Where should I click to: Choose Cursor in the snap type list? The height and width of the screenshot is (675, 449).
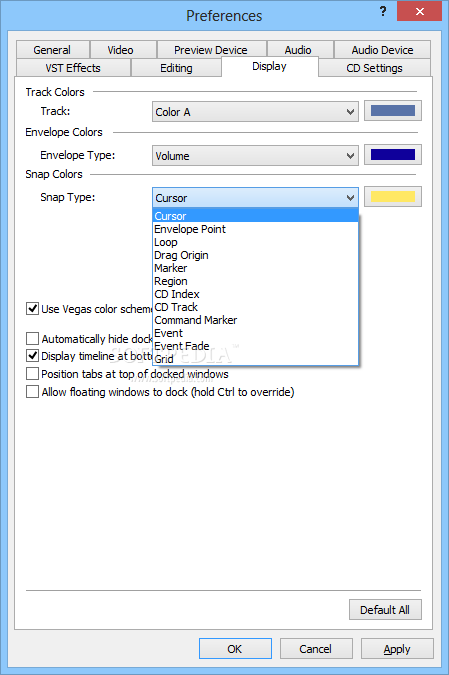[x=255, y=216]
